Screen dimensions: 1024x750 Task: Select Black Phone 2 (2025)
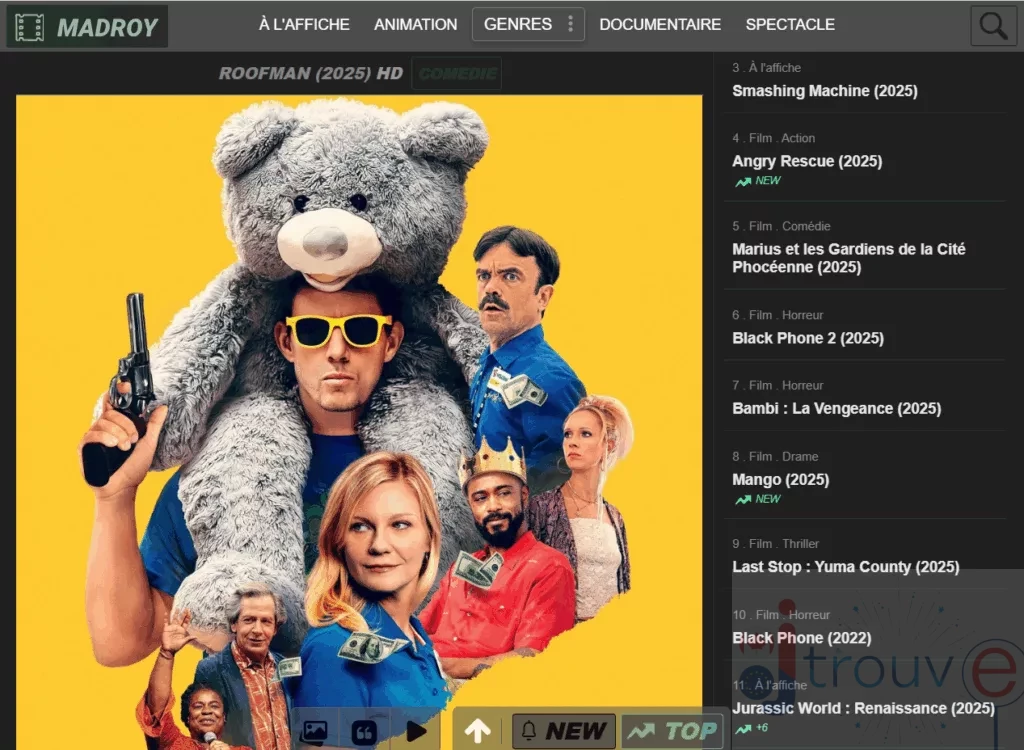(x=807, y=338)
